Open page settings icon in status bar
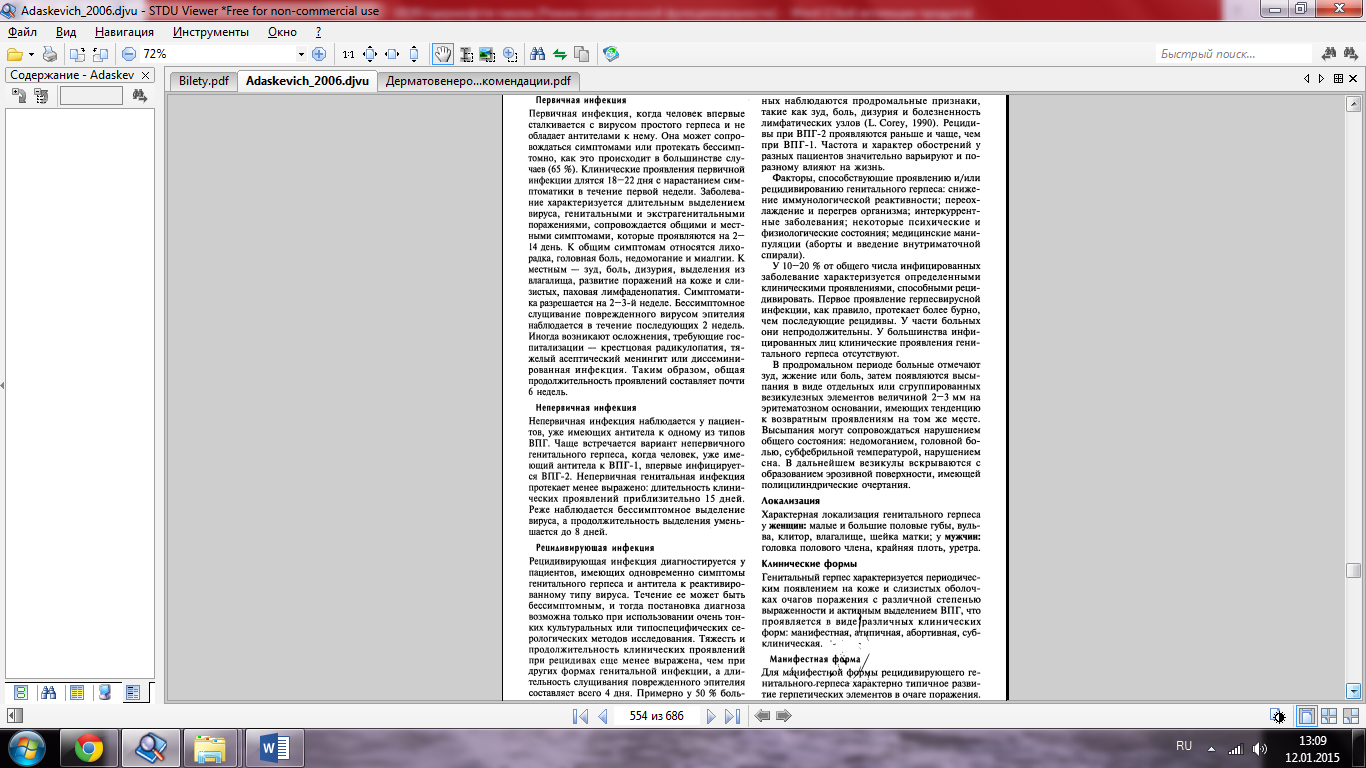Image resolution: width=1366 pixels, height=768 pixels. click(x=1279, y=716)
